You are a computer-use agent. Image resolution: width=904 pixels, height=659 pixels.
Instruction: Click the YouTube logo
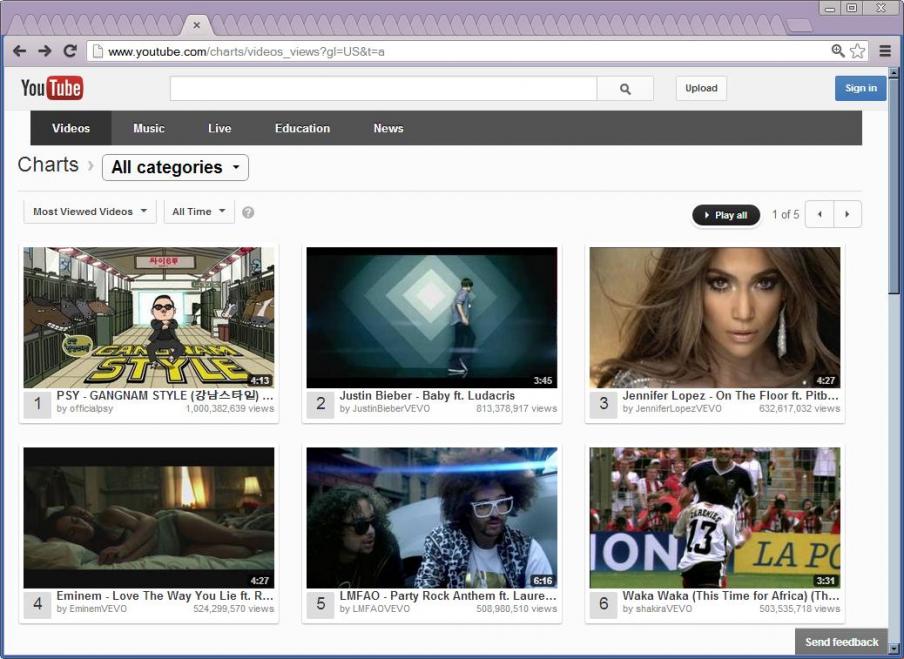[x=52, y=88]
